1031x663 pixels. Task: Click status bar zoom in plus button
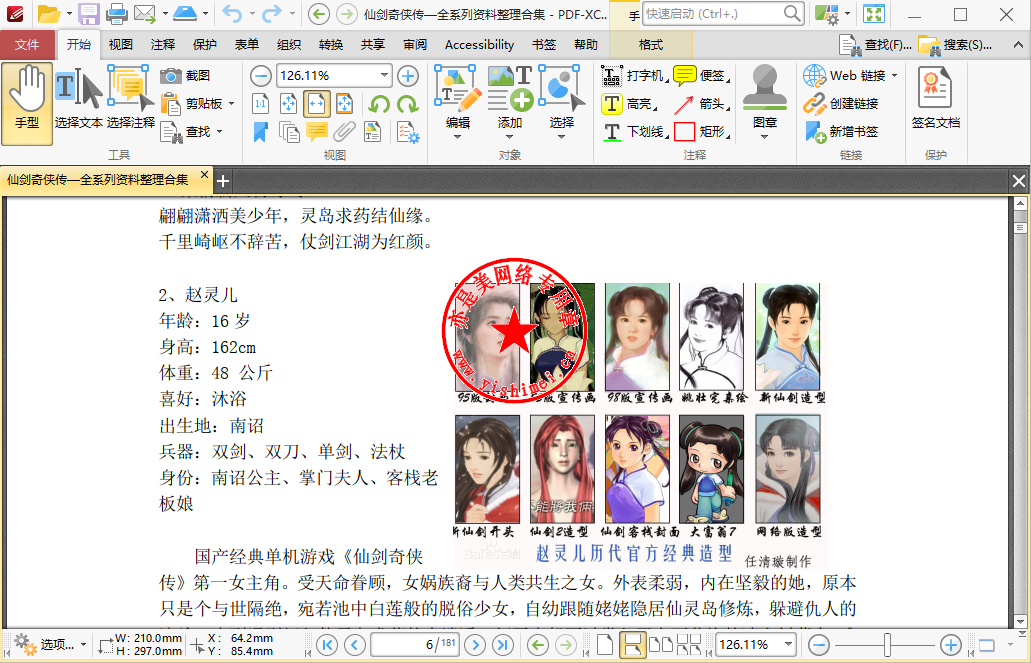(951, 645)
